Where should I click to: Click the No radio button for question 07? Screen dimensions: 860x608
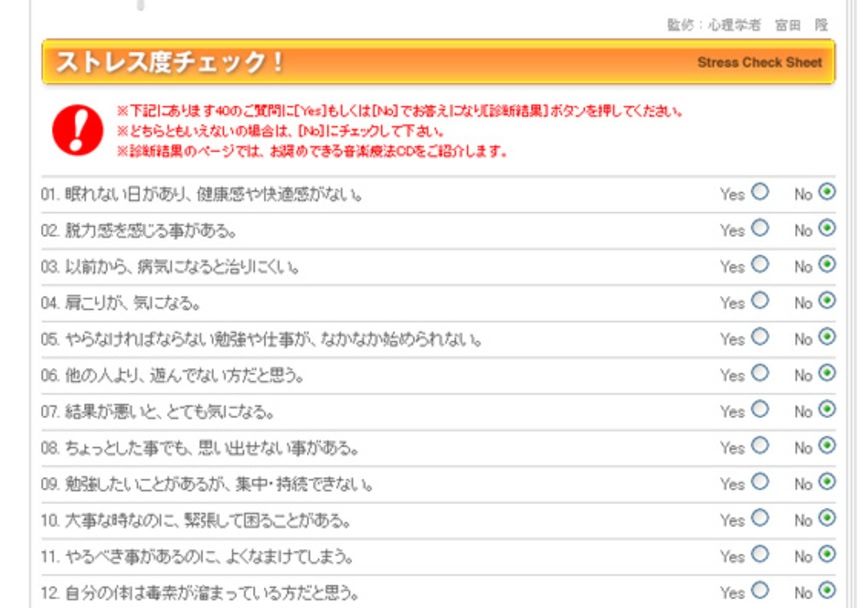[x=827, y=409]
